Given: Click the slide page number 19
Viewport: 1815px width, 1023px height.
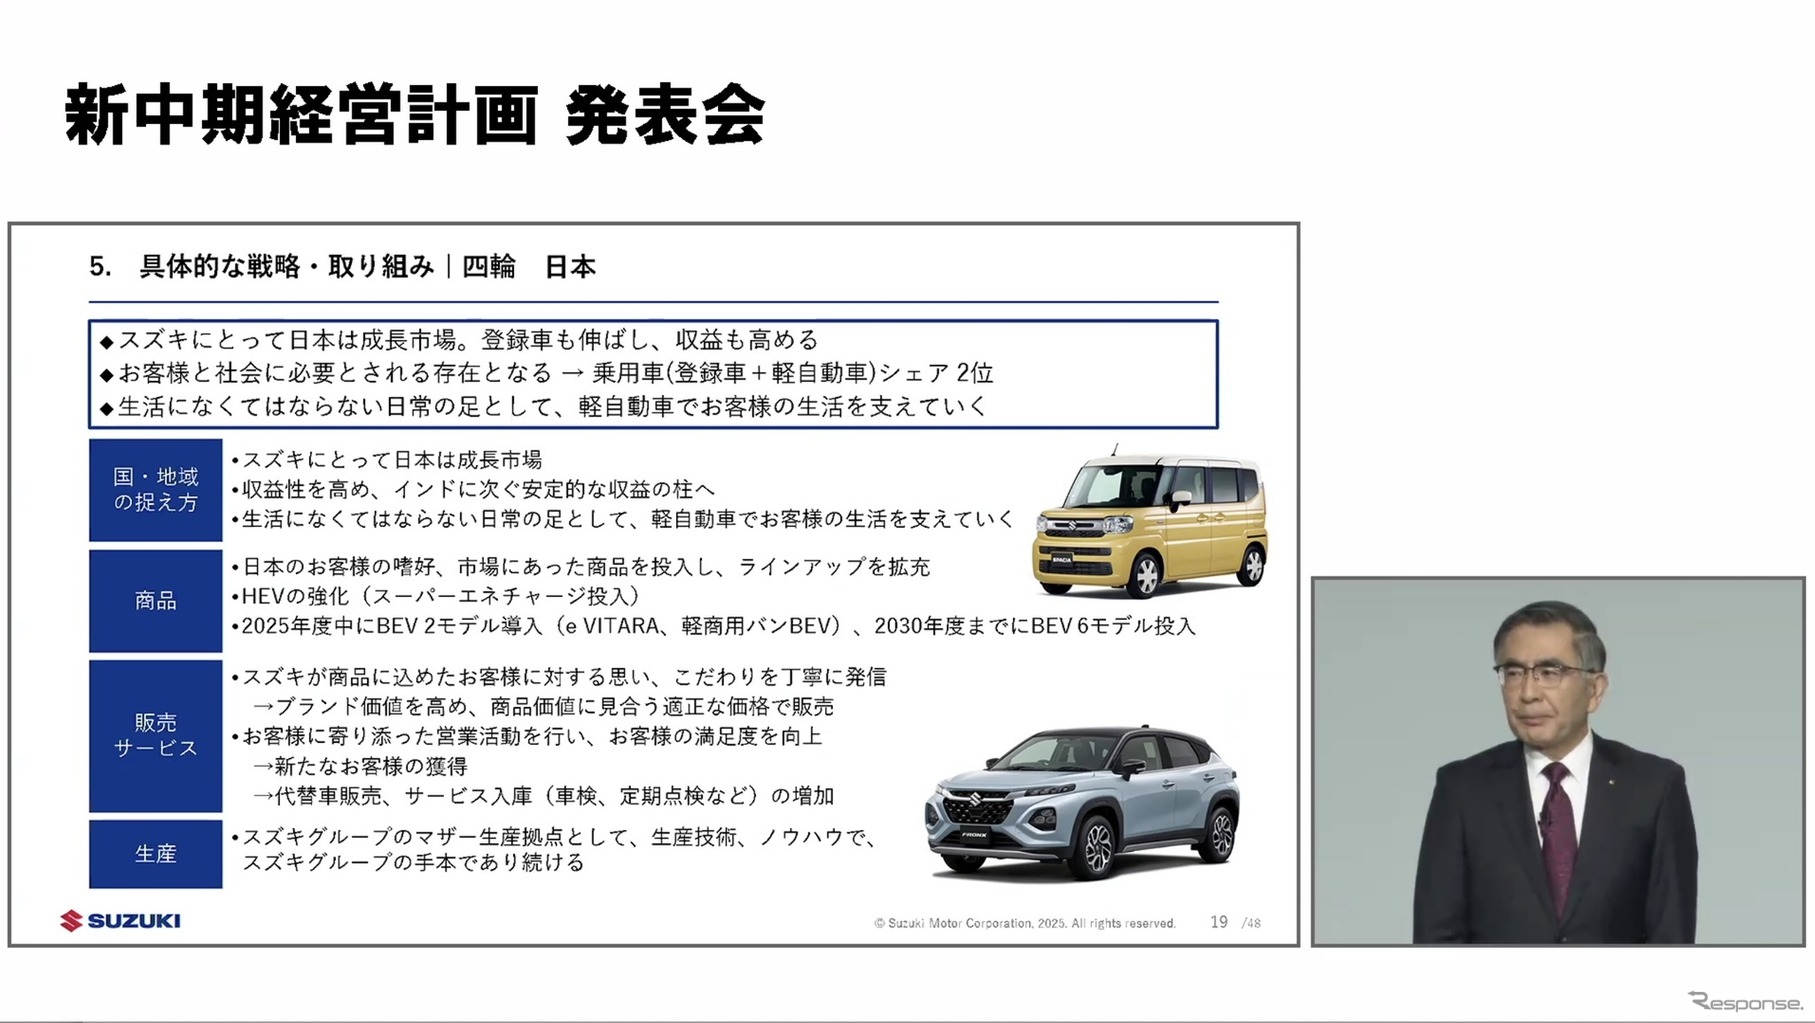Looking at the screenshot, I should [x=1219, y=922].
